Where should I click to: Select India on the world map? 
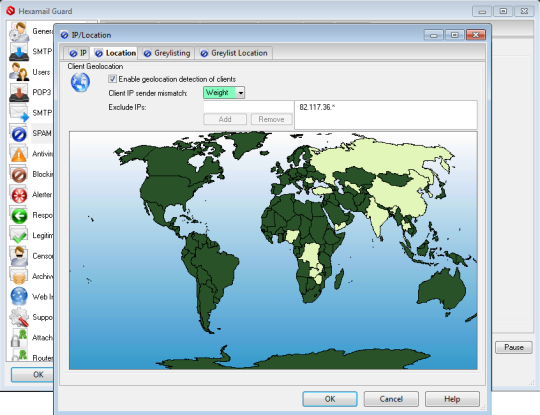tap(378, 217)
